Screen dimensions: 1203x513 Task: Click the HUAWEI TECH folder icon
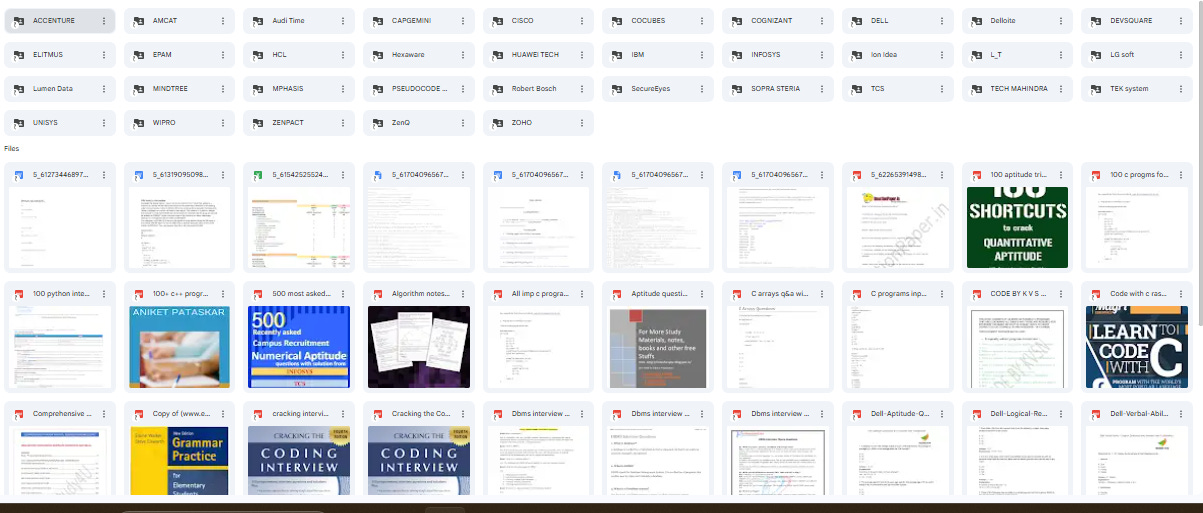[498, 54]
